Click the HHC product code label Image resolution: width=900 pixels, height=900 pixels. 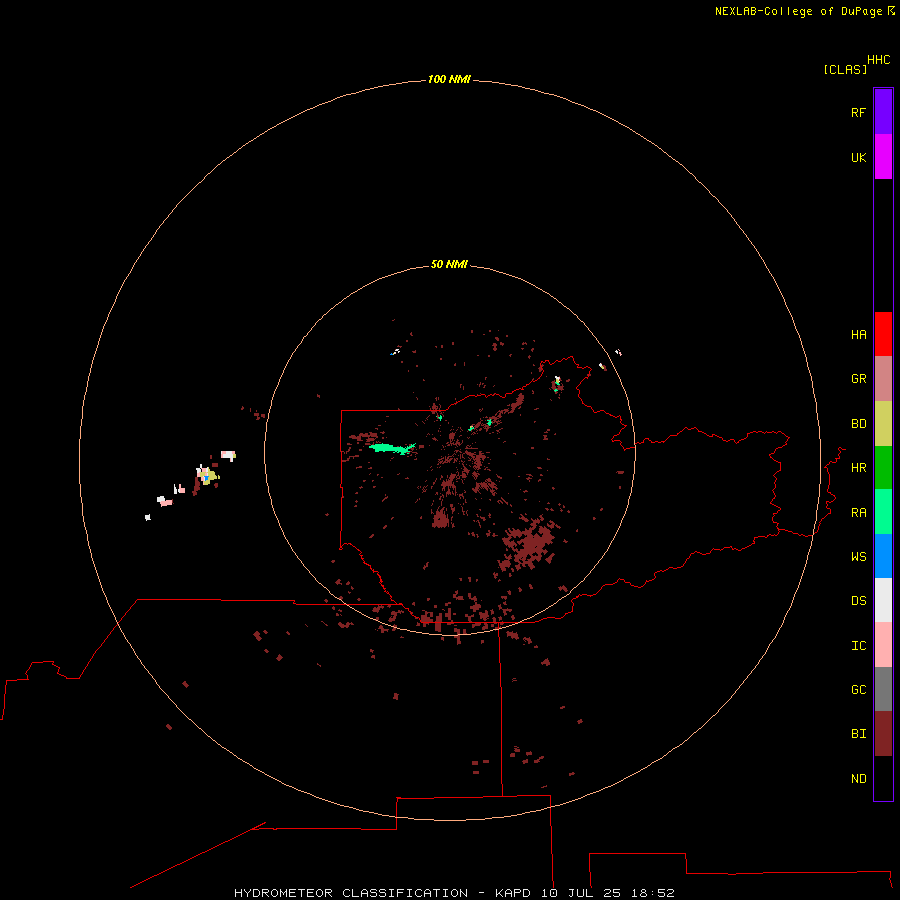tap(879, 60)
